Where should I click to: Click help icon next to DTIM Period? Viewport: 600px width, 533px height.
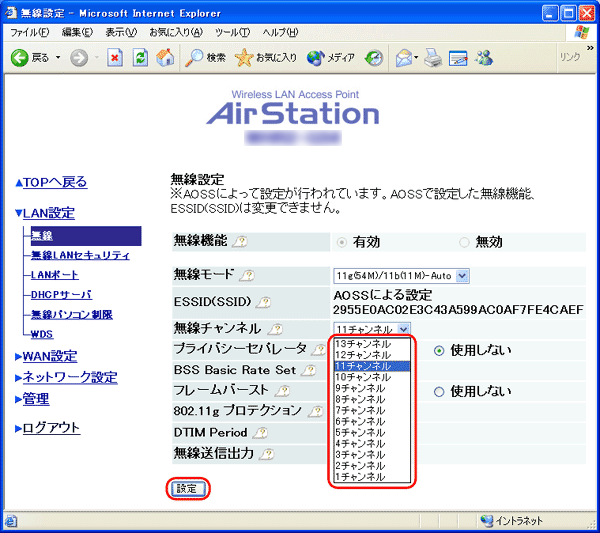260,433
